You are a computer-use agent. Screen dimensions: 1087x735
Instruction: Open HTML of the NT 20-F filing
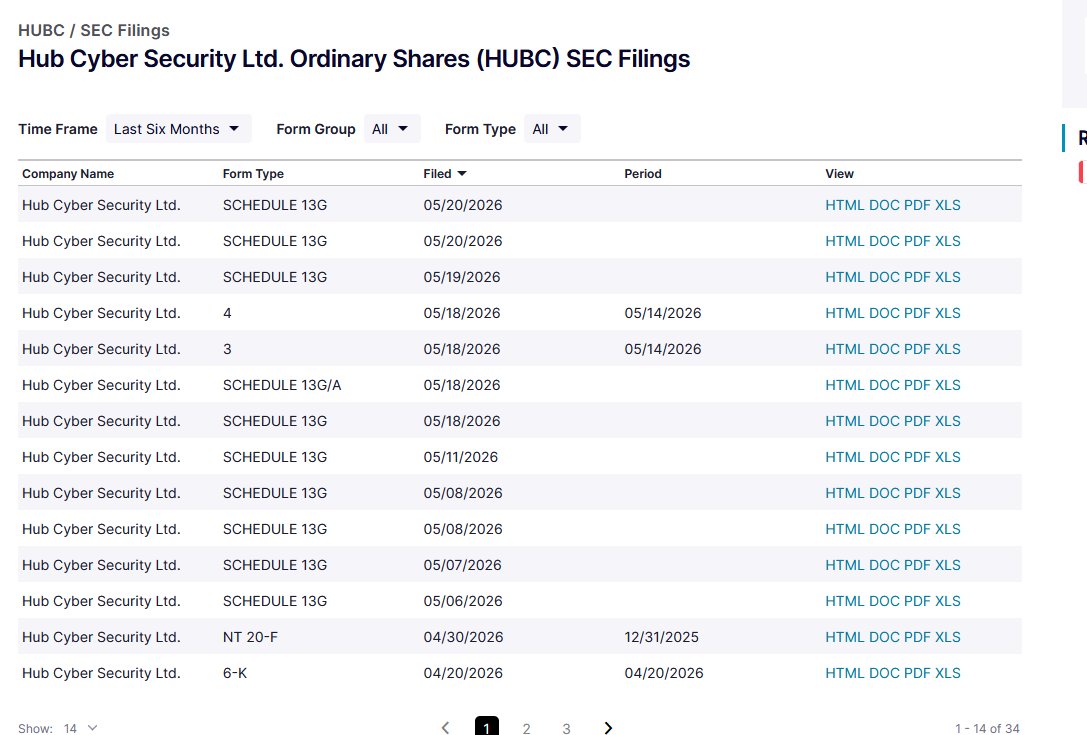pyautogui.click(x=844, y=637)
